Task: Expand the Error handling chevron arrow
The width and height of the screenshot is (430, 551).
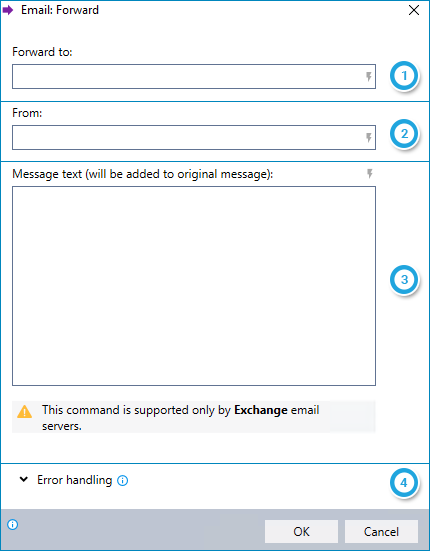Action: 24,479
